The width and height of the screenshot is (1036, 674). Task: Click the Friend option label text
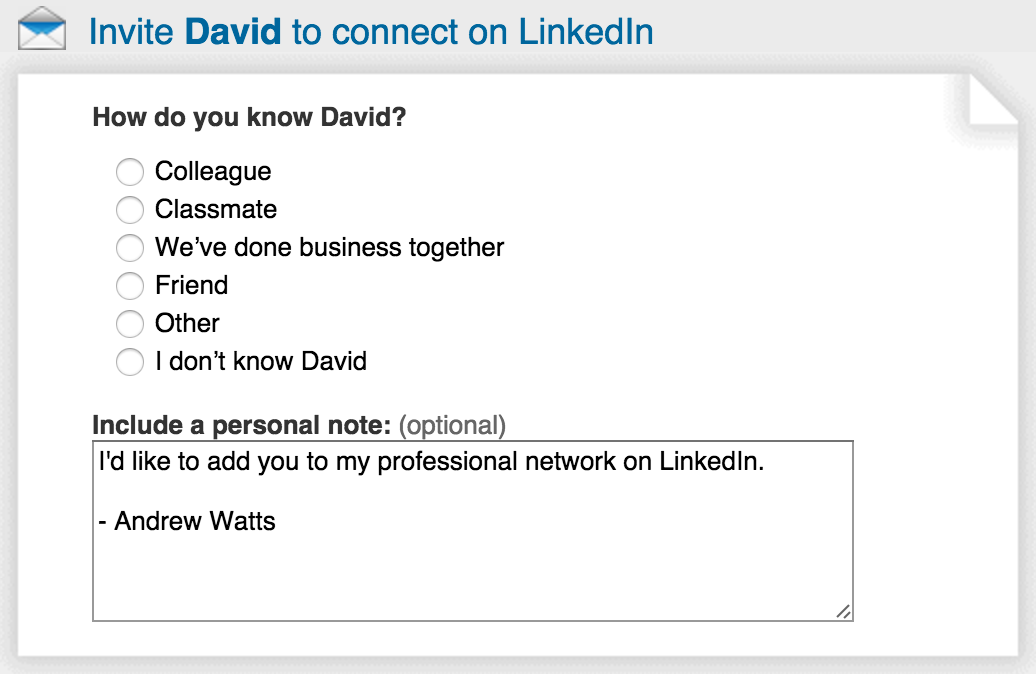191,286
